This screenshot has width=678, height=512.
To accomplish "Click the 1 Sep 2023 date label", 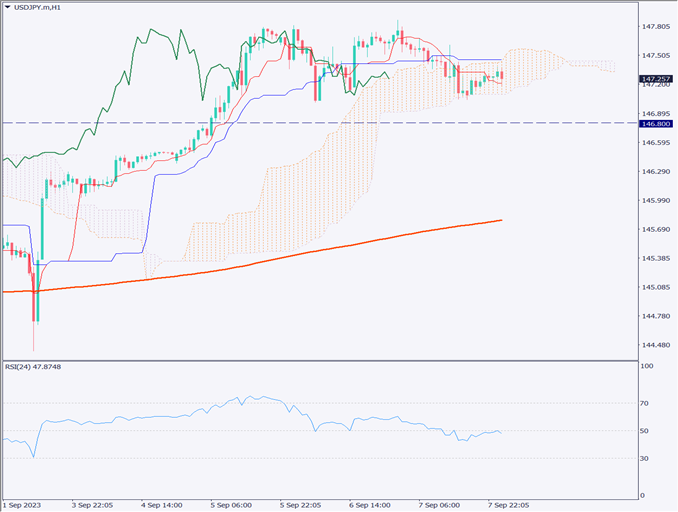I will pyautogui.click(x=24, y=505).
